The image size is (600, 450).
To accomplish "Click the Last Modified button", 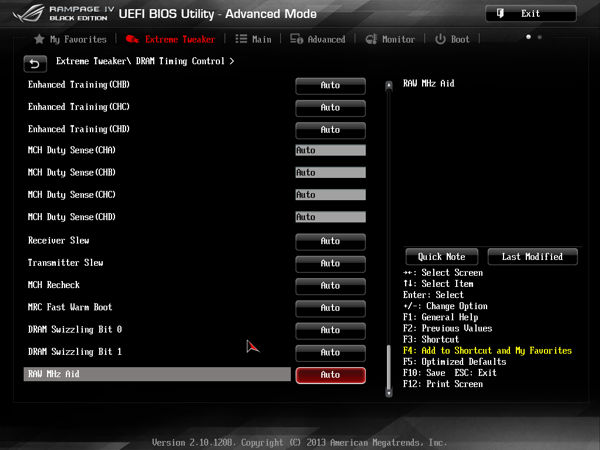I will click(x=532, y=257).
